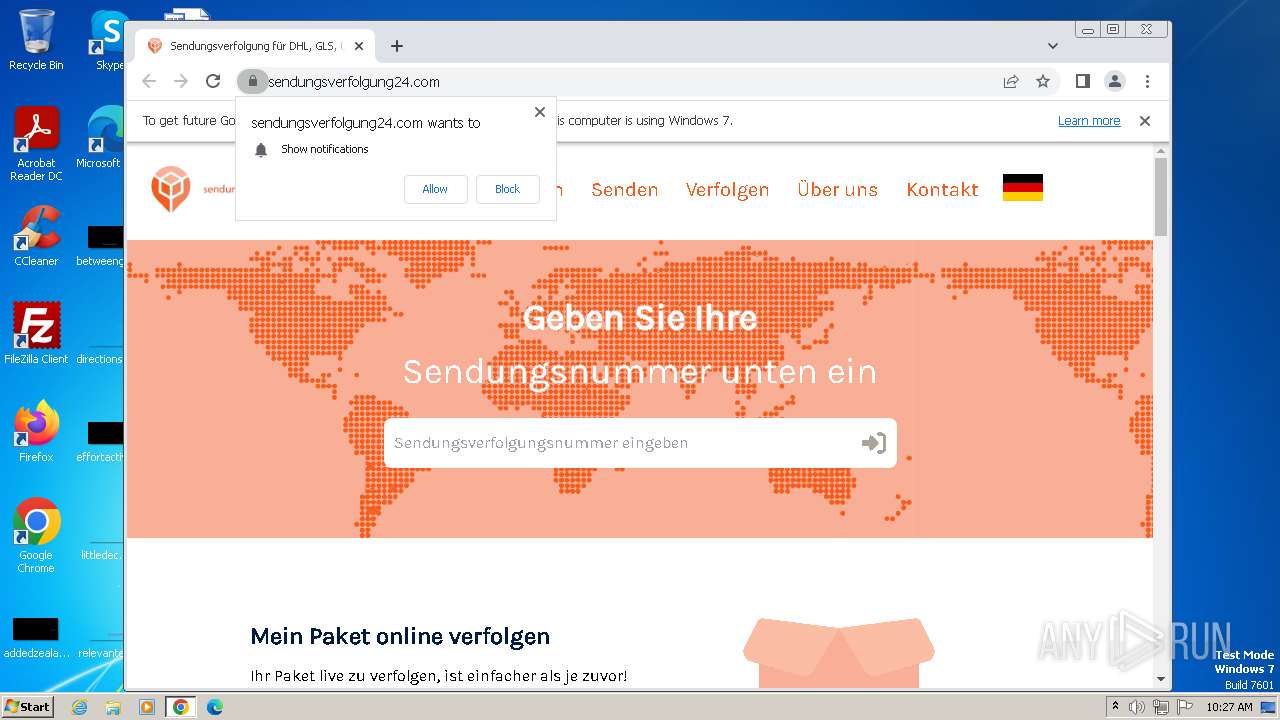Viewport: 1280px width, 720px height.
Task: Bookmark this page with star icon
Action: pos(1043,81)
